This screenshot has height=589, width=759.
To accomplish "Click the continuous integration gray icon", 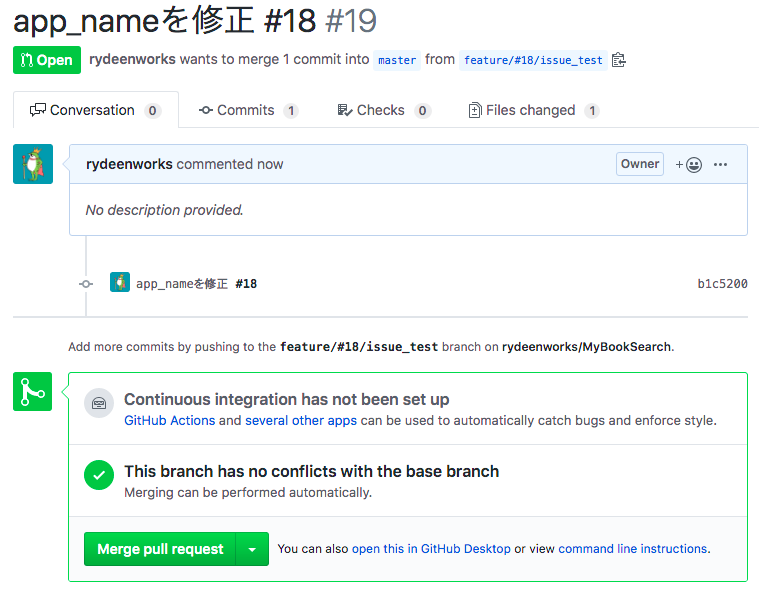I will (99, 403).
